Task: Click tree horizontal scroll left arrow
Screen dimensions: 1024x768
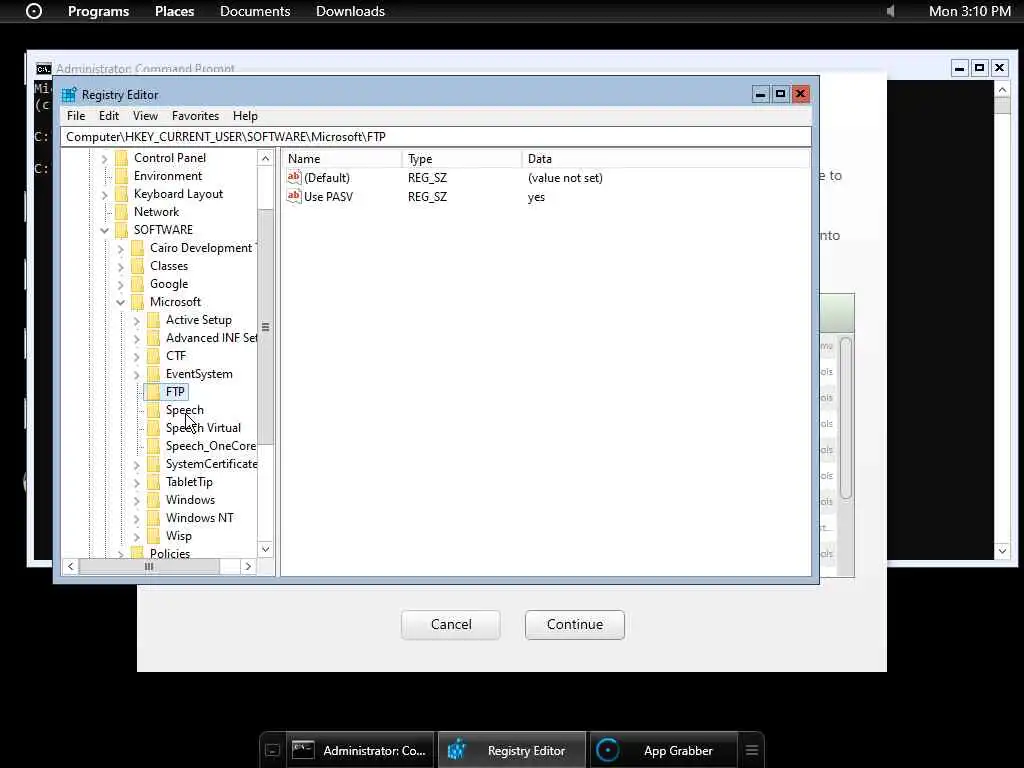Action: coord(71,566)
